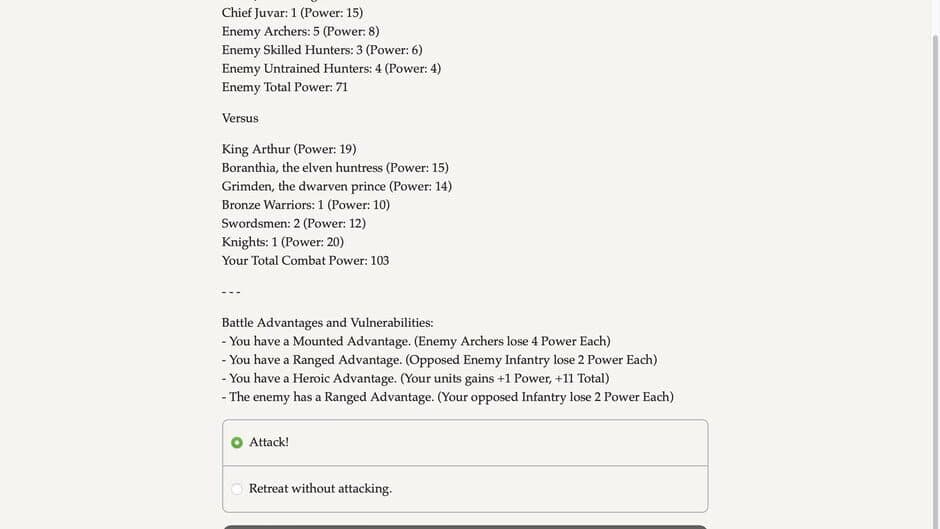Click the Heroic Advantage line

pyautogui.click(x=415, y=379)
